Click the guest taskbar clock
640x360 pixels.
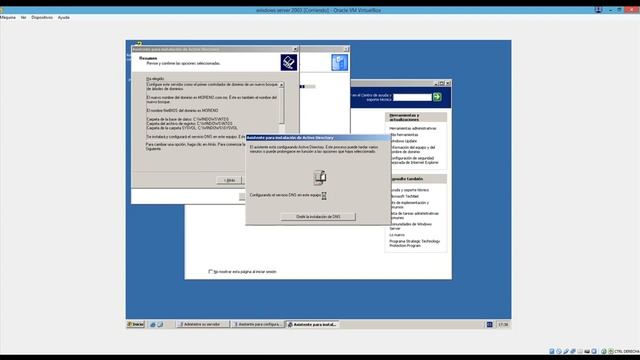[x=503, y=324]
